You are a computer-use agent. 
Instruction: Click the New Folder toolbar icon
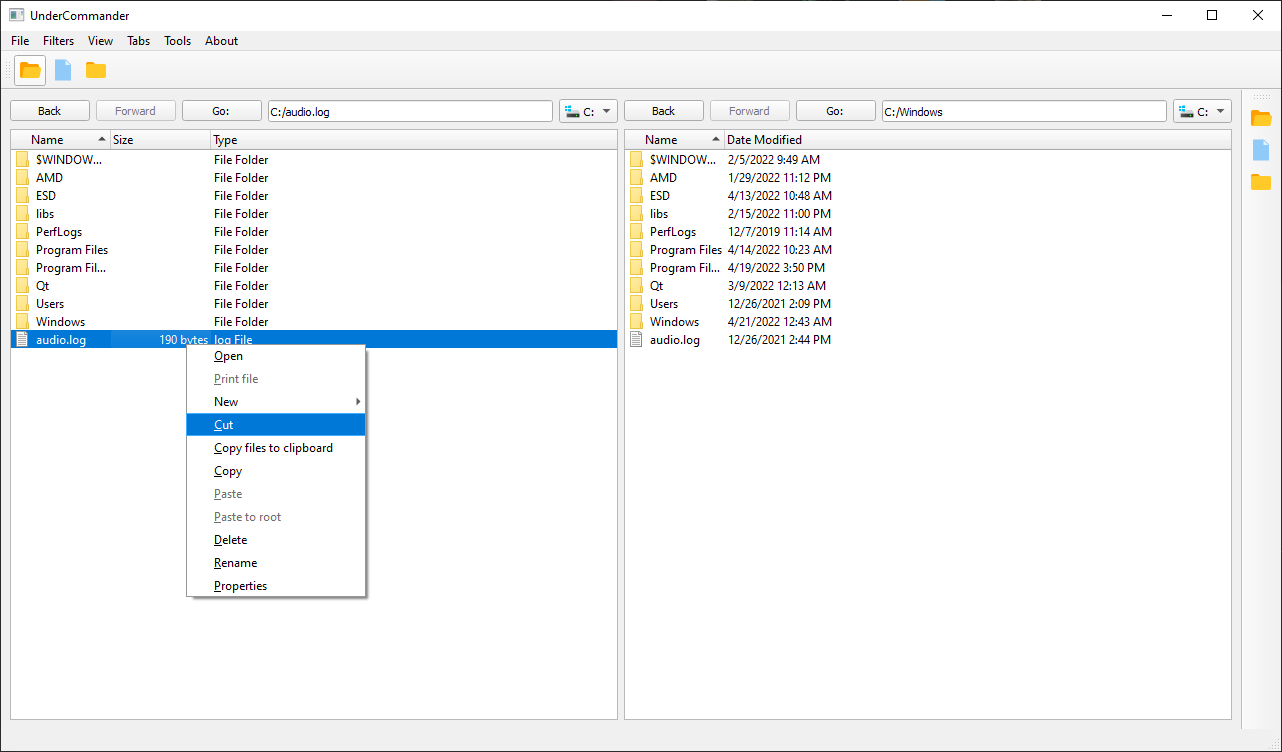[95, 70]
